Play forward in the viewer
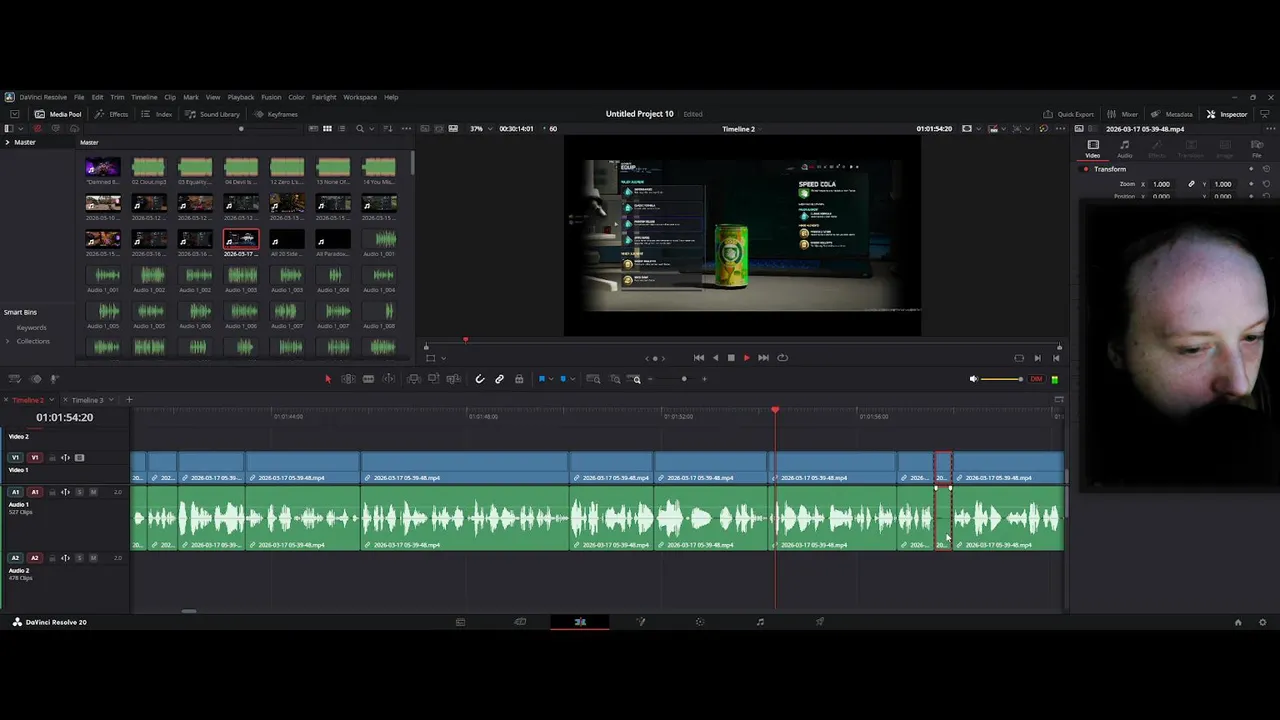The width and height of the screenshot is (1280, 720). point(746,358)
